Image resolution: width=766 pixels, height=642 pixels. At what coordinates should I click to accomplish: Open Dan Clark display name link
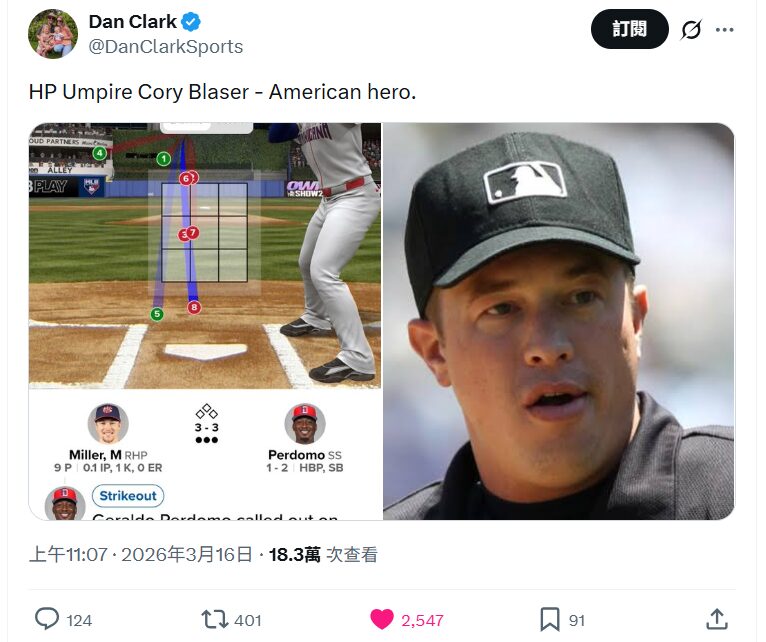tap(132, 22)
